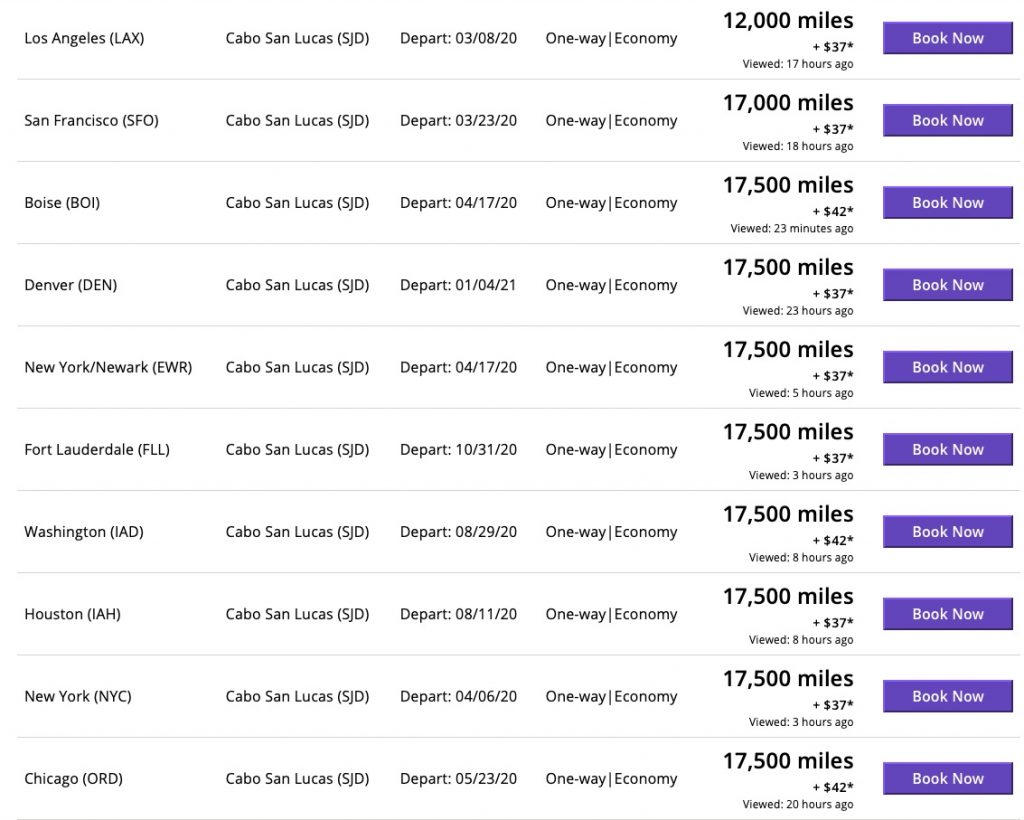Click the Fort Lauderdale (FLL) origin label
This screenshot has width=1024, height=820.
[97, 450]
